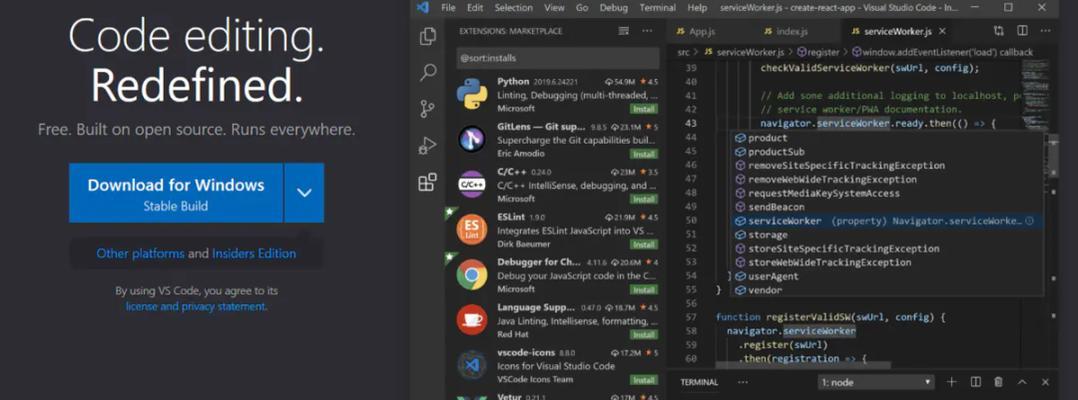Screen dimensions: 1078x400
Task: Install the Language Support Java extension
Action: (x=644, y=335)
